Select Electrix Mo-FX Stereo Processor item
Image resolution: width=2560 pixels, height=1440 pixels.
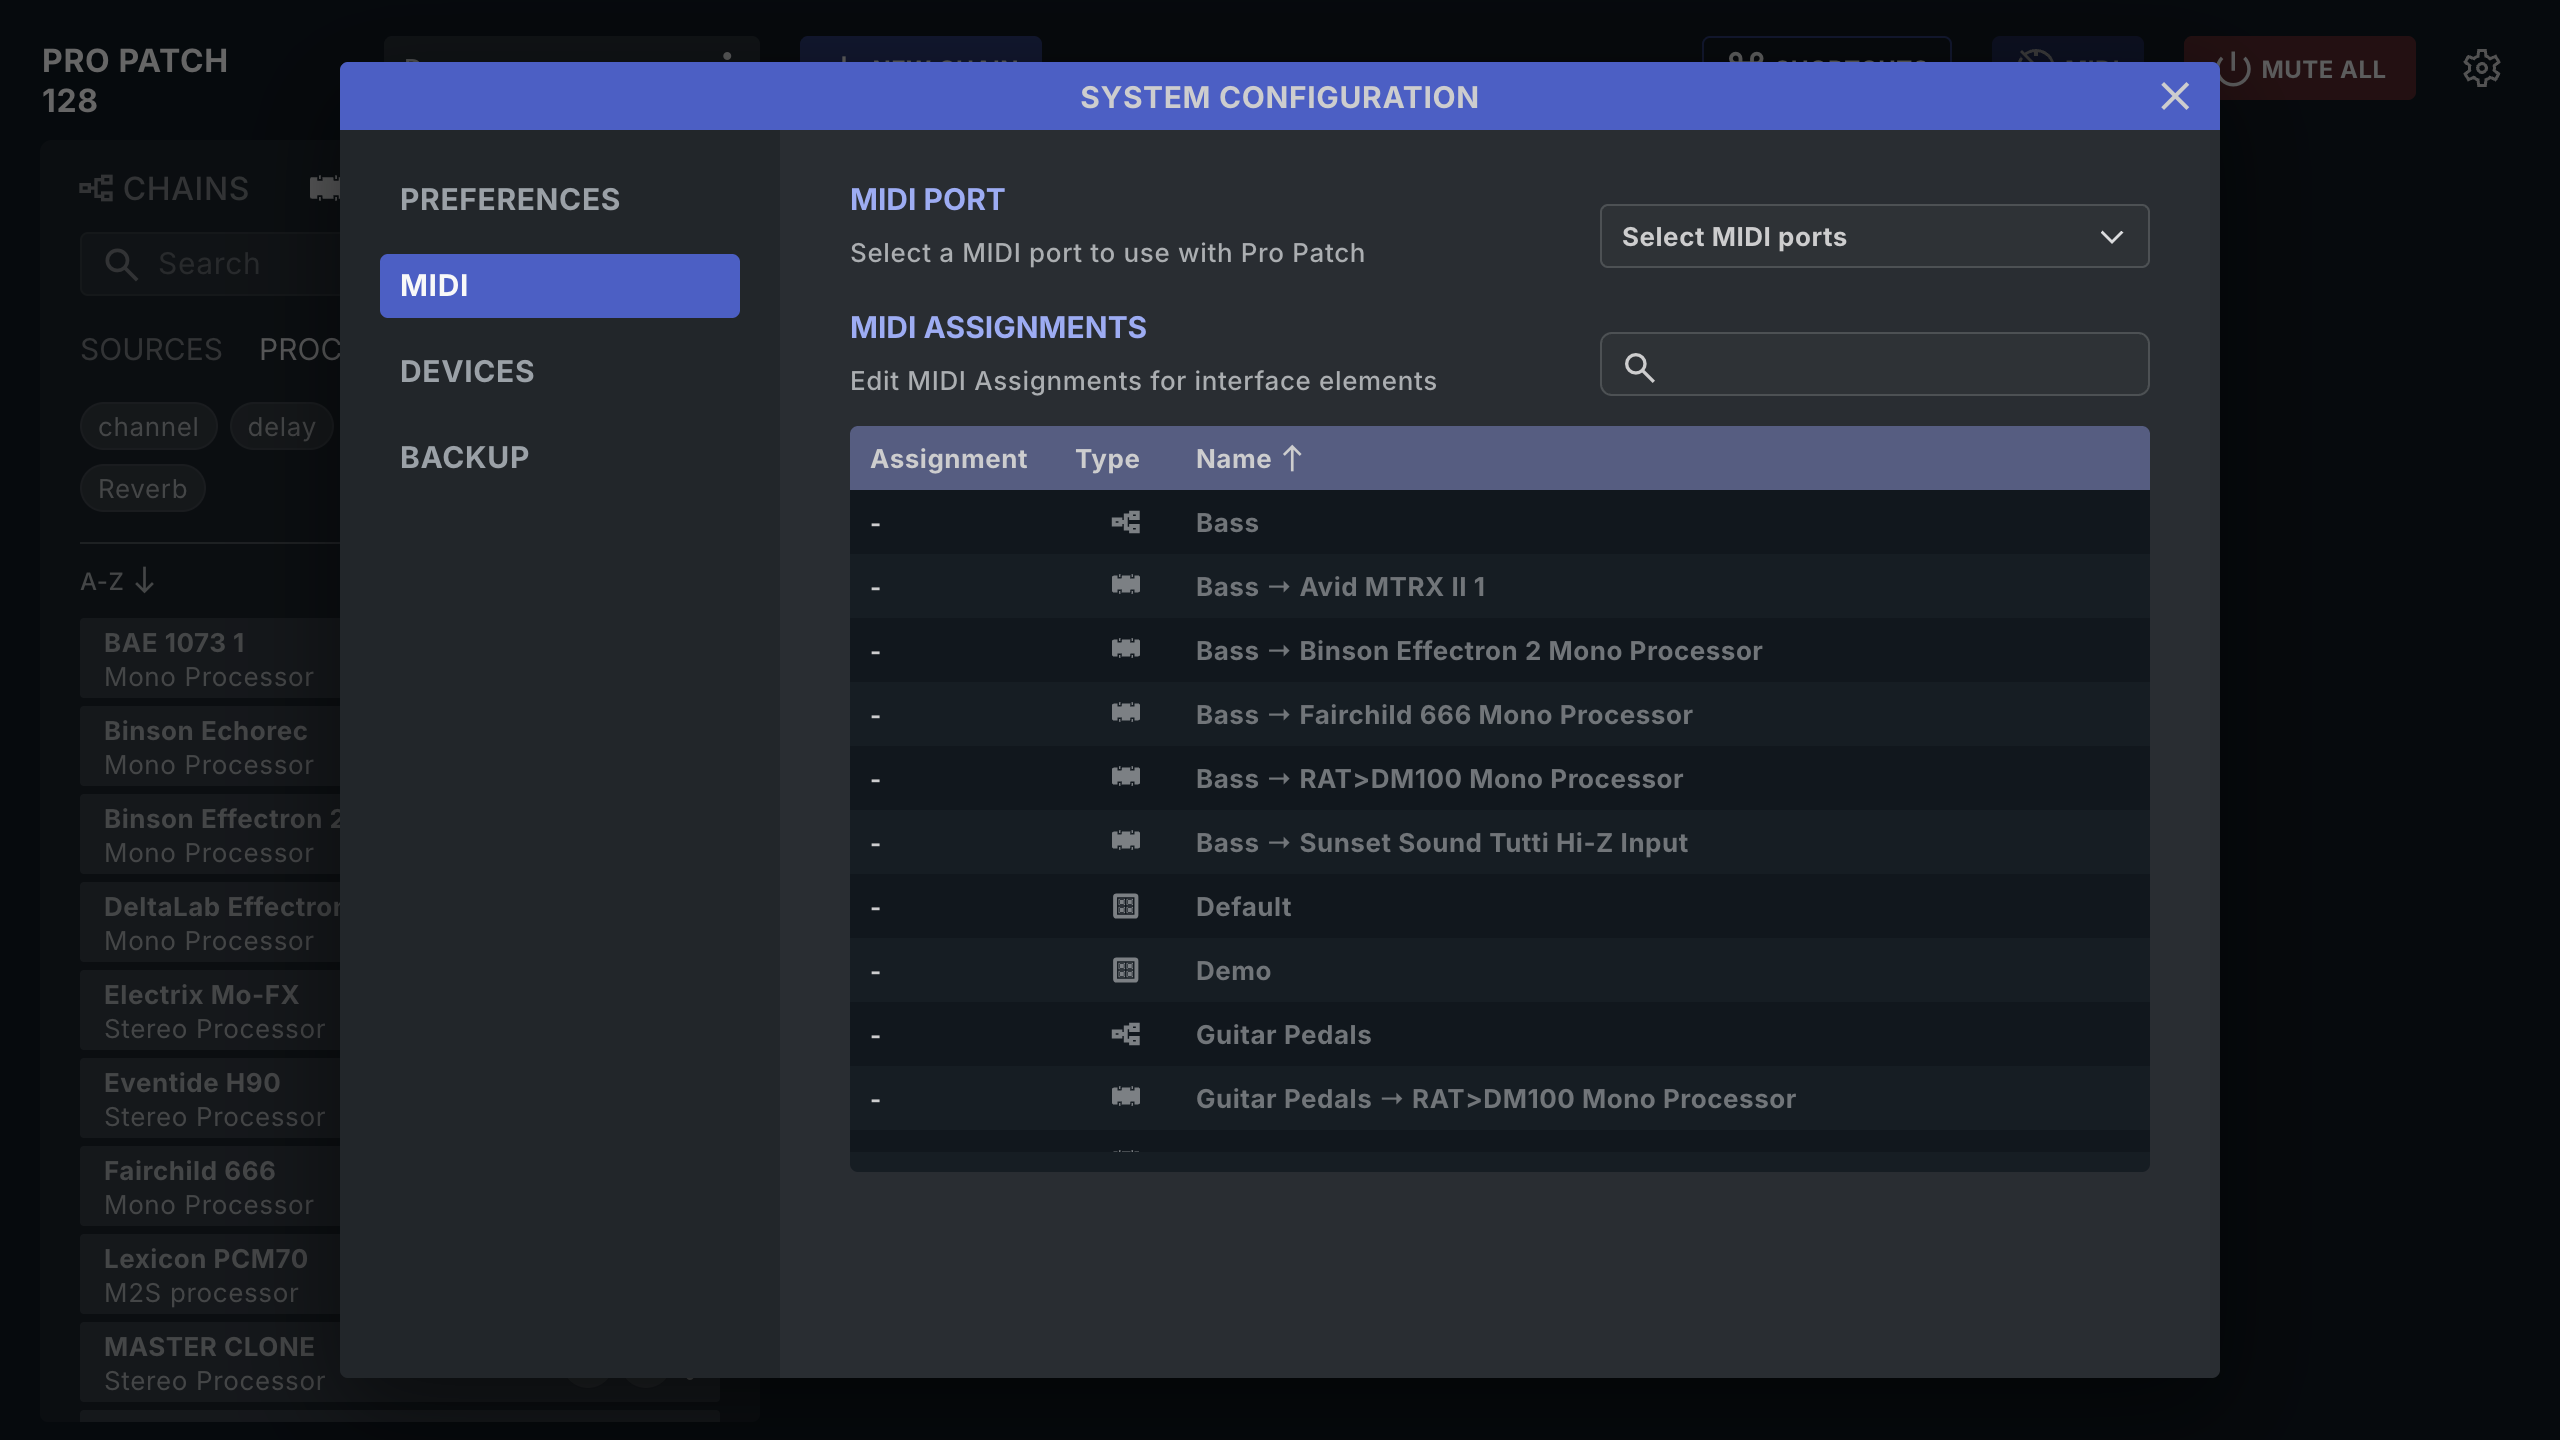210,1011
